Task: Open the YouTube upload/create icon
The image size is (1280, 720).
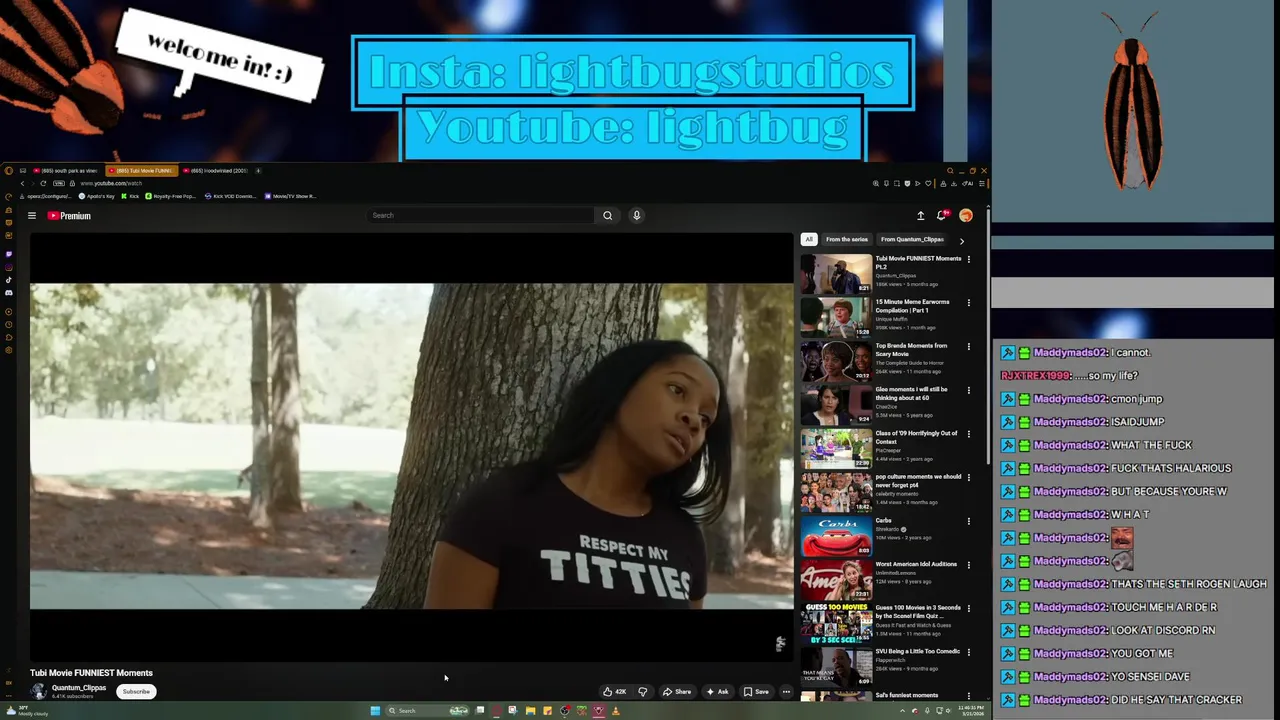Action: 920,215
